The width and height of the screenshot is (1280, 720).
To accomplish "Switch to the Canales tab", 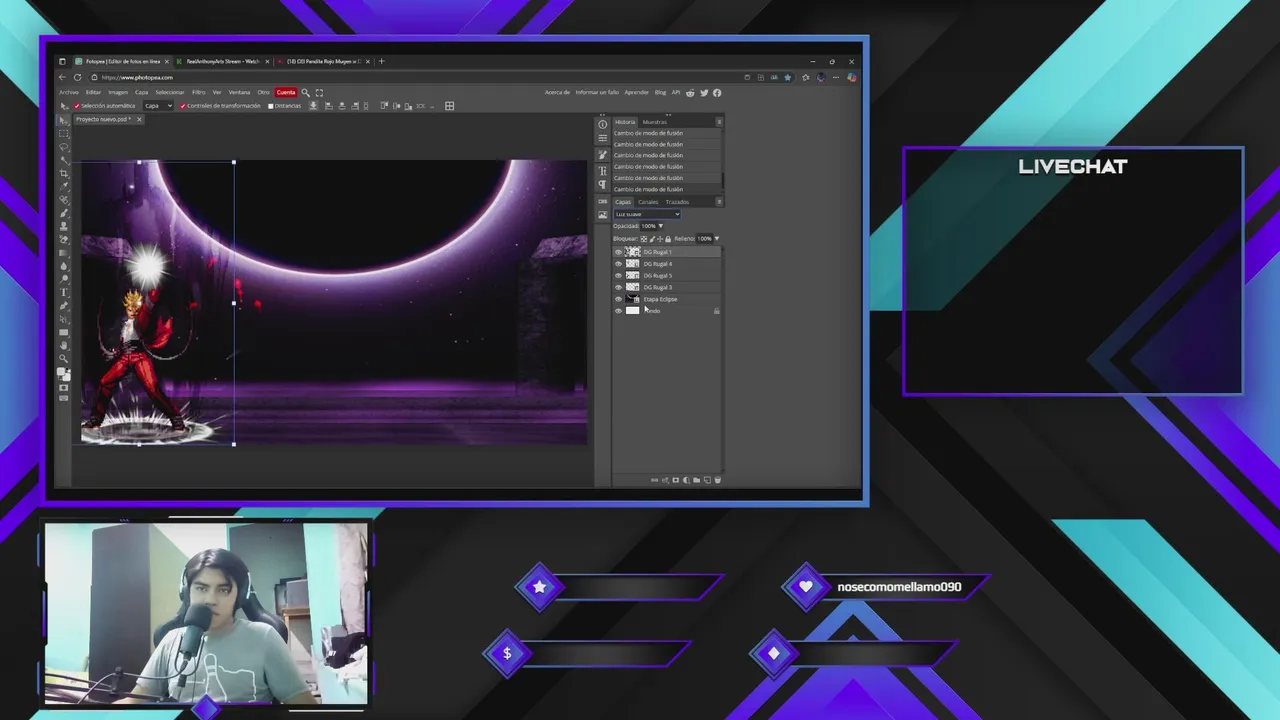I will point(648,202).
